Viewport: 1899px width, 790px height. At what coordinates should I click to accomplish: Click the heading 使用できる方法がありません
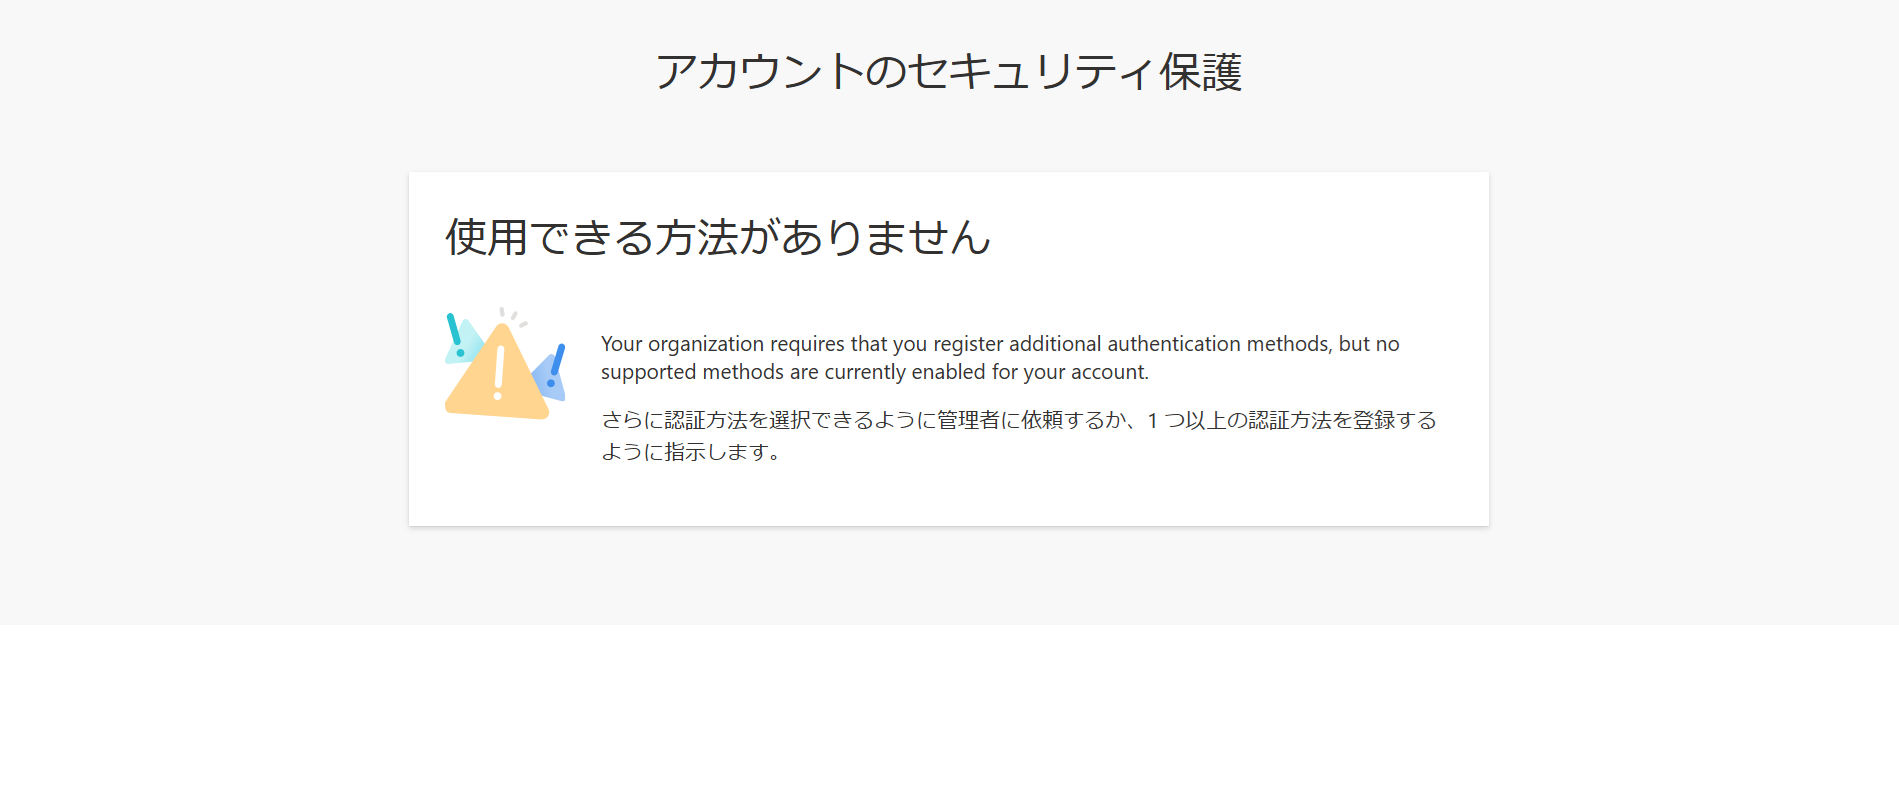tap(718, 238)
